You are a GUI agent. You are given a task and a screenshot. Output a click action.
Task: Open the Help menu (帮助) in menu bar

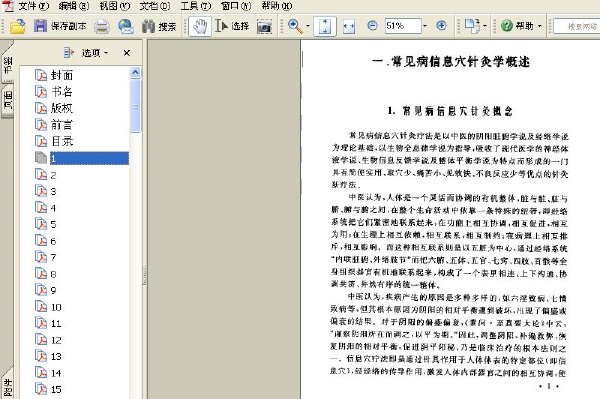click(277, 6)
